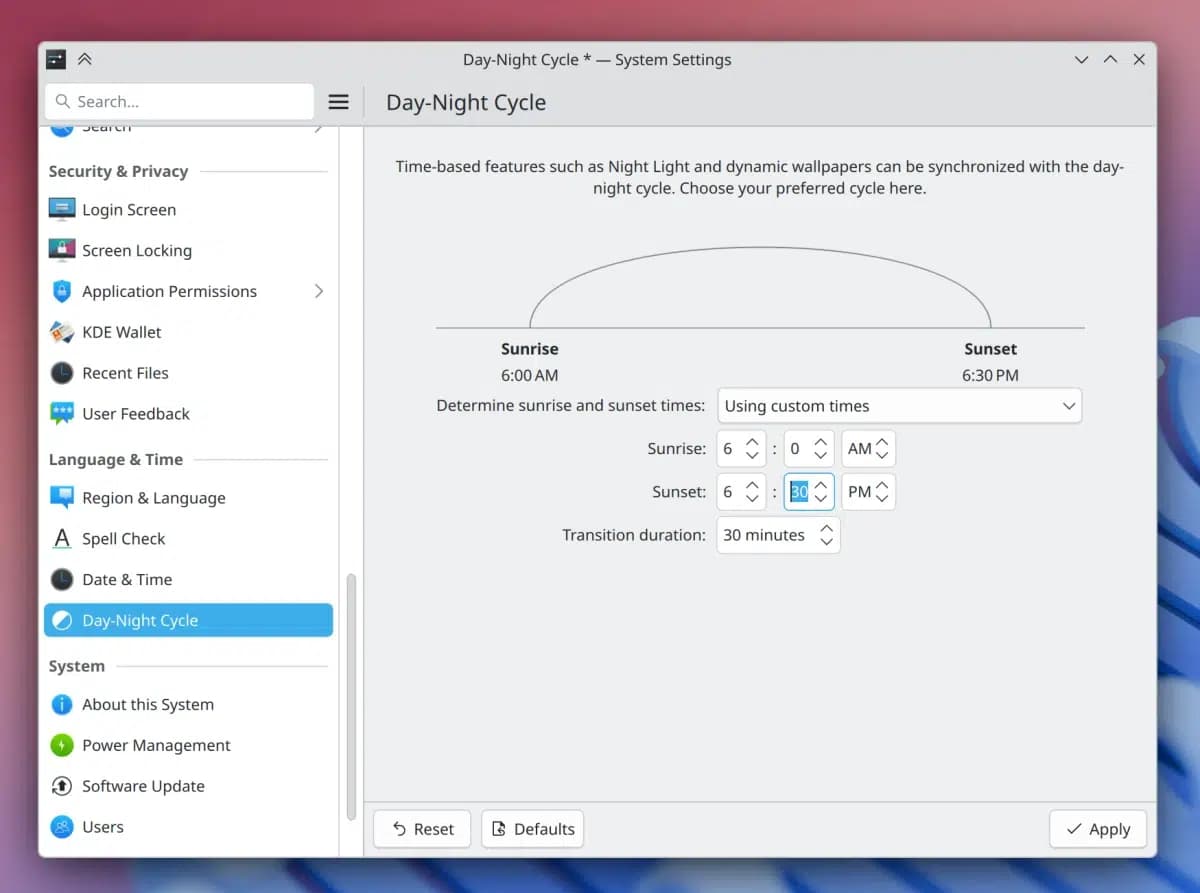Expand Application Permissions chevron
The image size is (1200, 893).
319,291
